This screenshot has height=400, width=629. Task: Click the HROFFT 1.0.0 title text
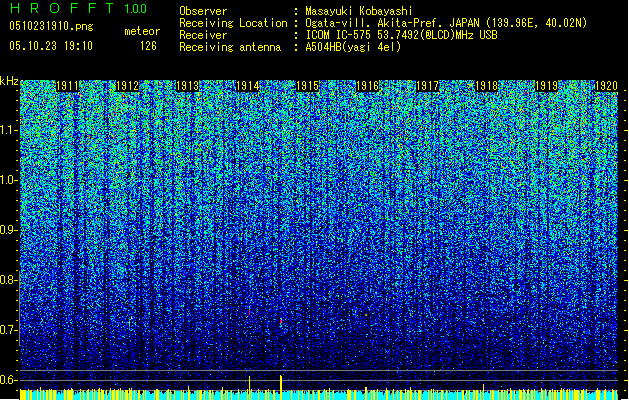click(79, 8)
